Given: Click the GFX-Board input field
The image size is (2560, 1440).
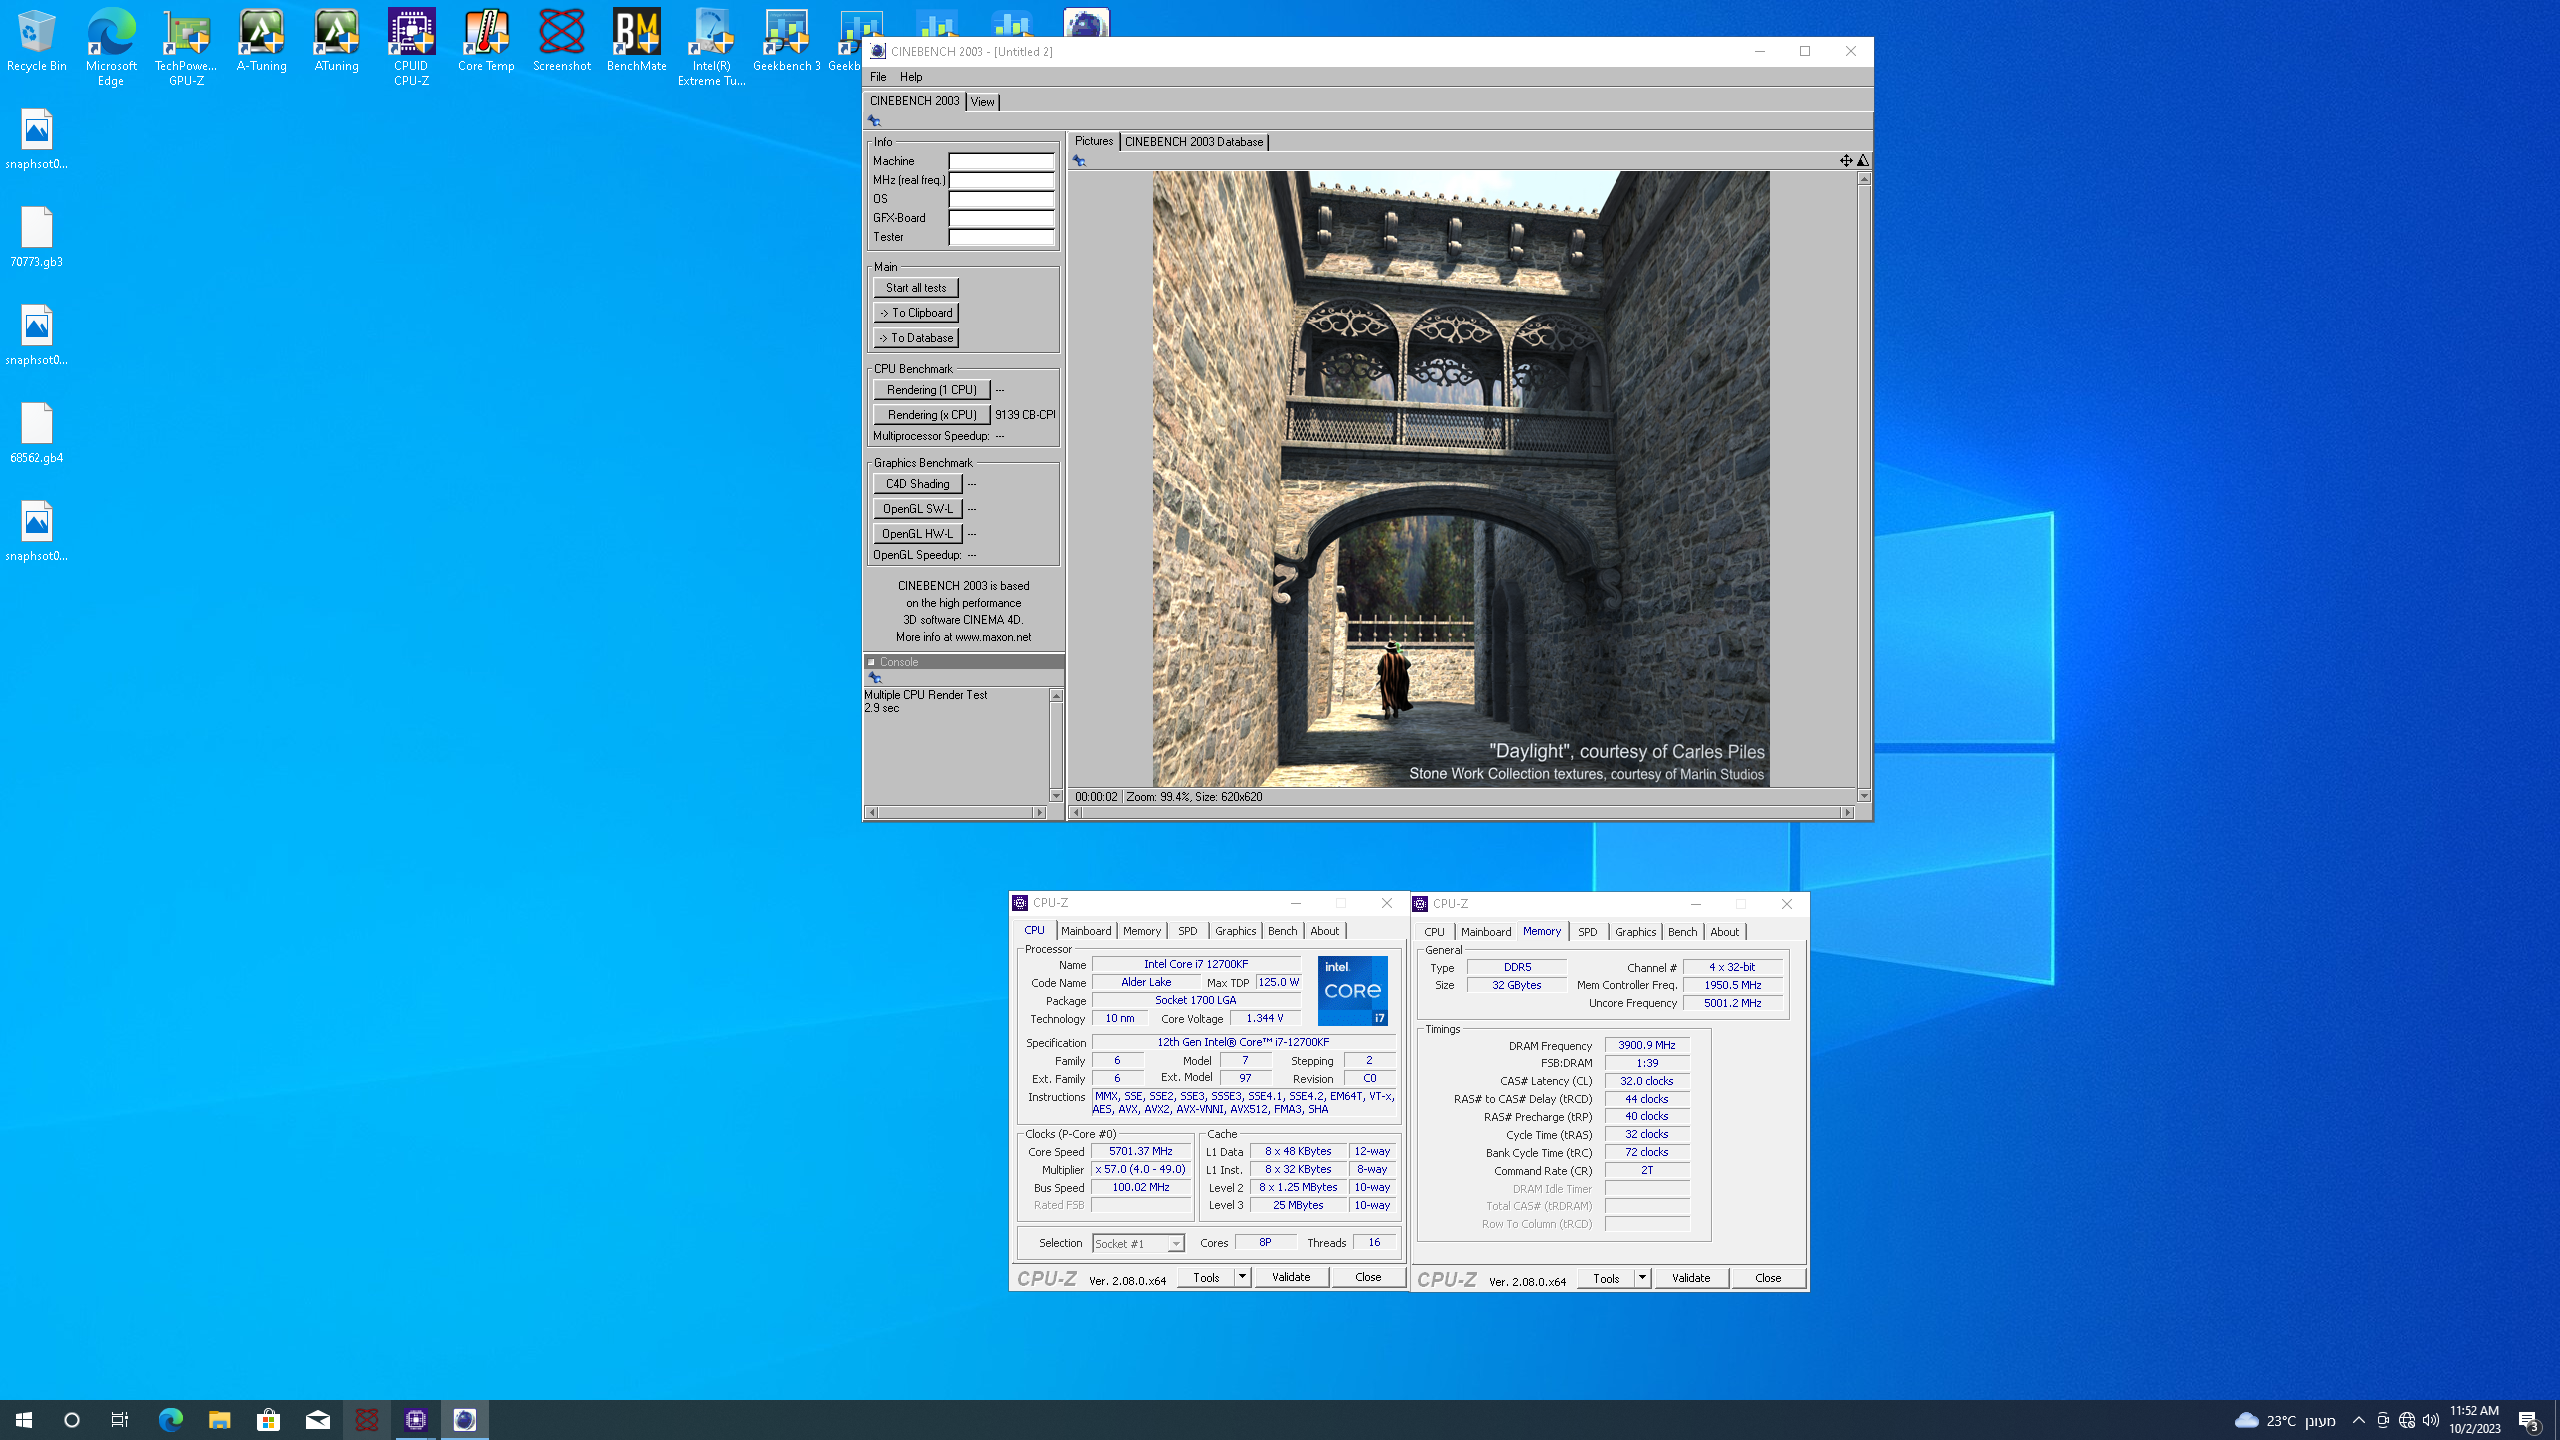Looking at the screenshot, I should pyautogui.click(x=1001, y=218).
